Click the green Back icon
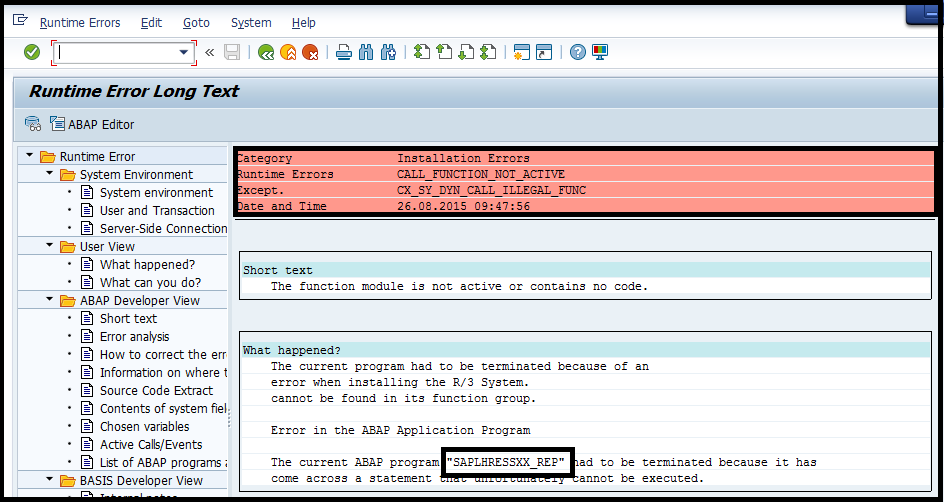The height and width of the screenshot is (502, 944). click(x=266, y=52)
